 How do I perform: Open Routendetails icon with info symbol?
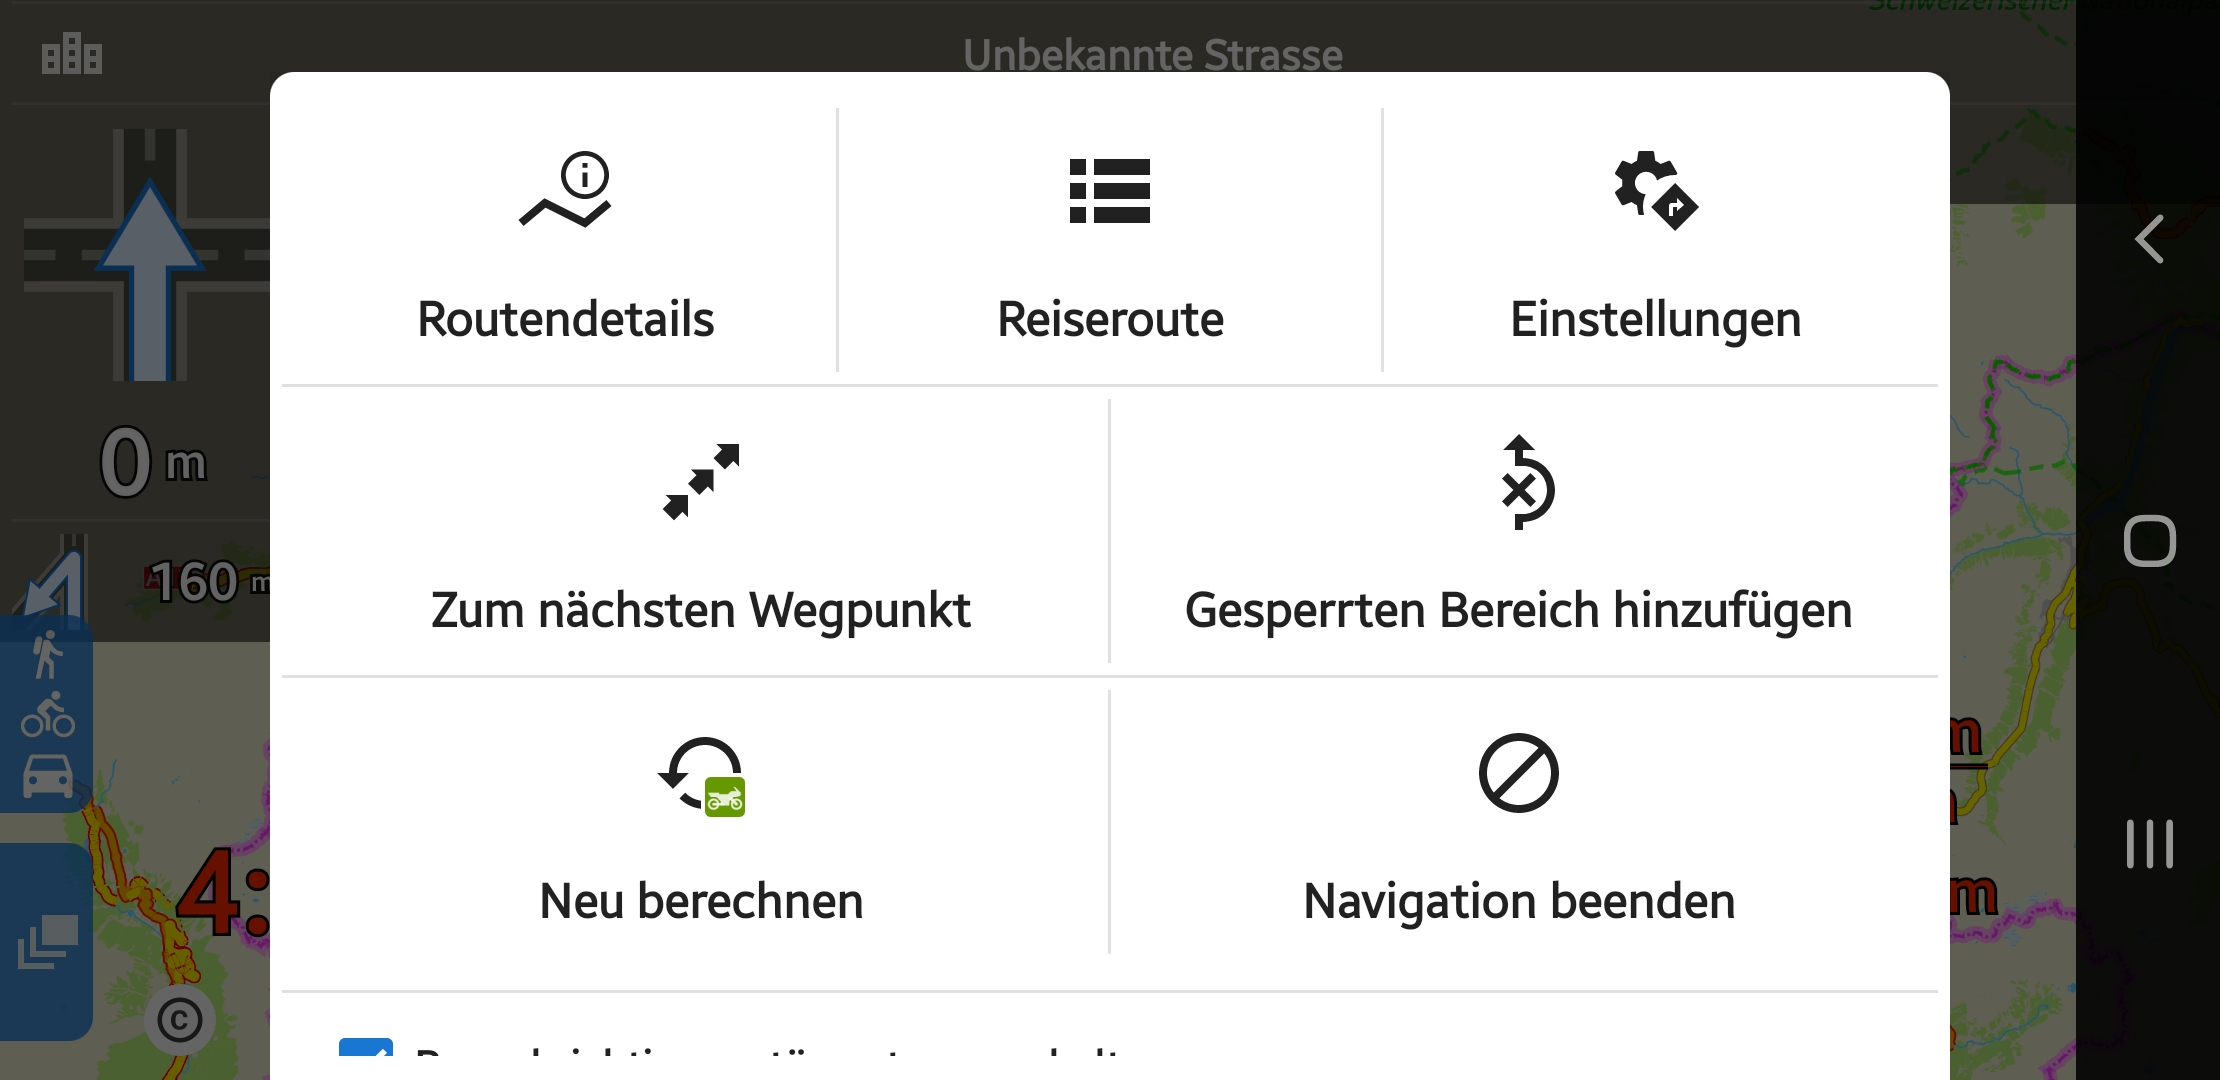[x=566, y=189]
